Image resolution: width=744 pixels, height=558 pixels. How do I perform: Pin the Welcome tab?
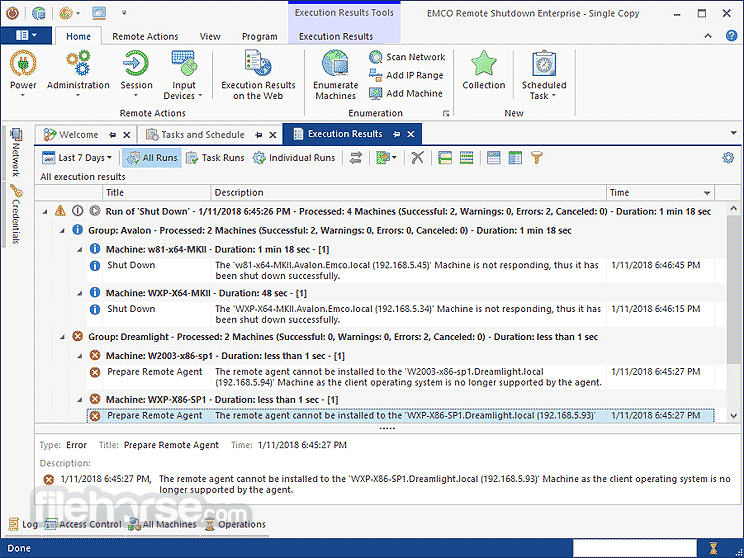[x=112, y=135]
